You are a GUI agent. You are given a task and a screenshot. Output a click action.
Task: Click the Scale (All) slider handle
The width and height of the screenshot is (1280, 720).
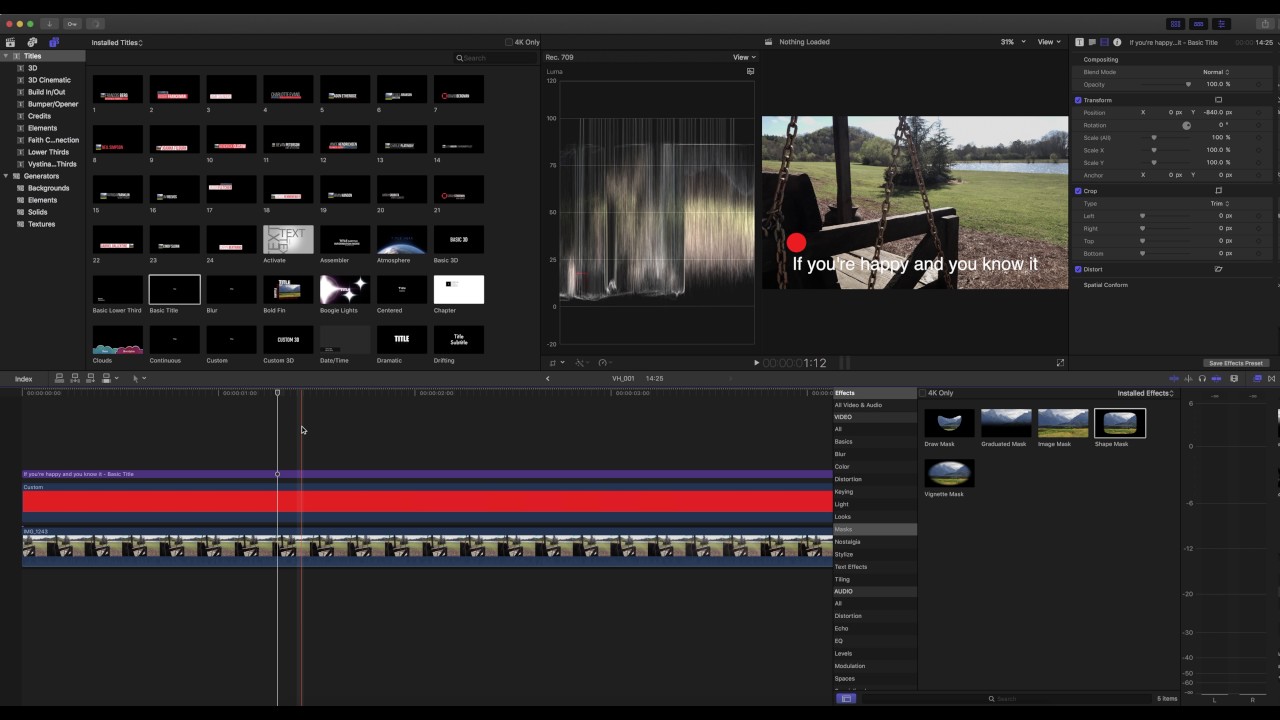pos(1154,137)
